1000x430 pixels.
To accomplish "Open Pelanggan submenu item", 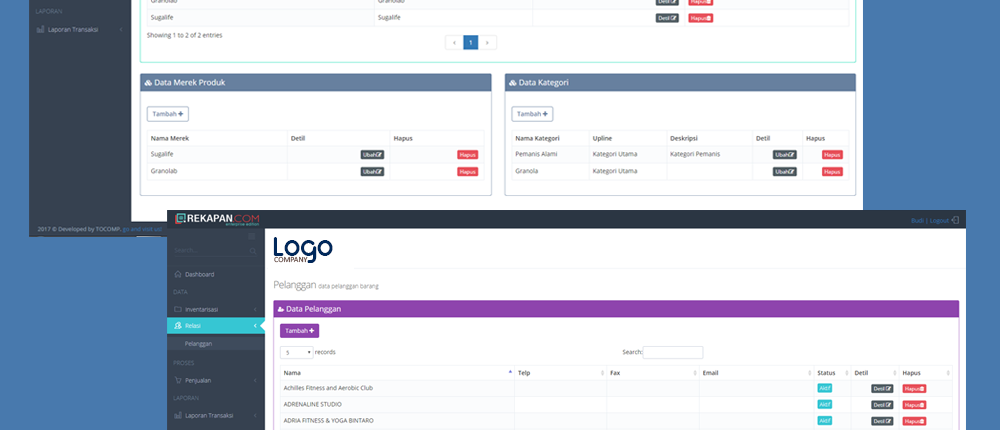I will [198, 343].
